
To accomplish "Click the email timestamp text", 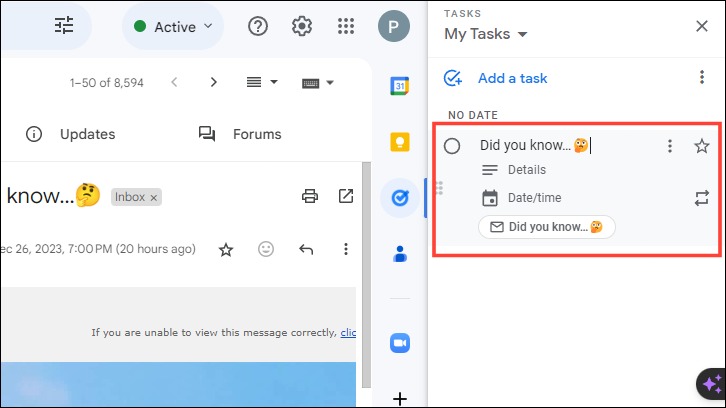I will [x=98, y=249].
